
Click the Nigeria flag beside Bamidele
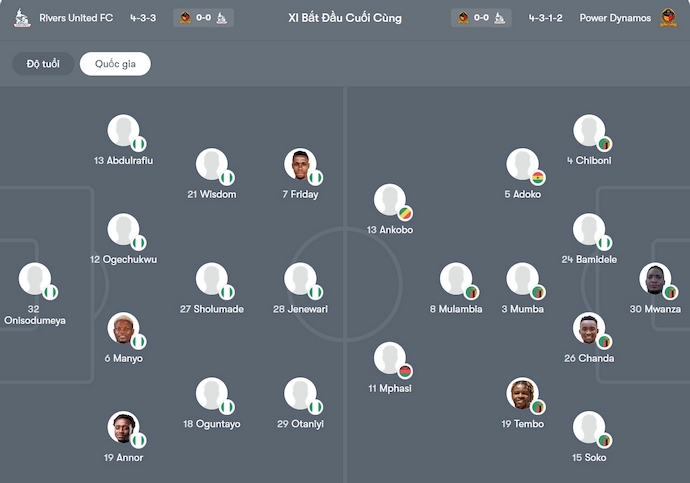pos(604,242)
